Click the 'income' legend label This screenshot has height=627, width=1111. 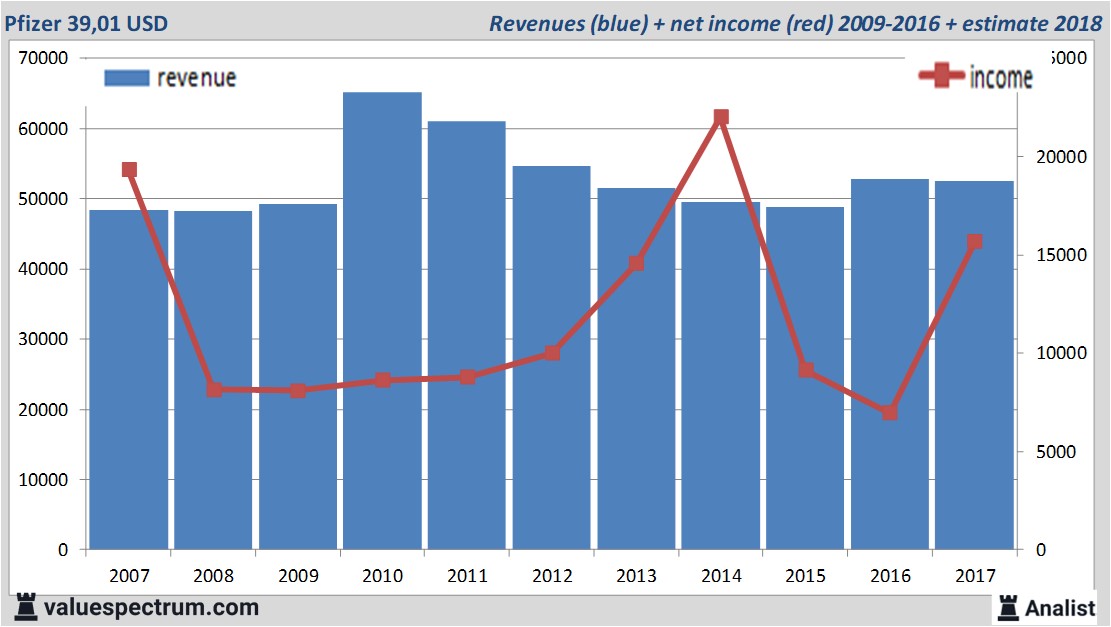click(x=1000, y=77)
